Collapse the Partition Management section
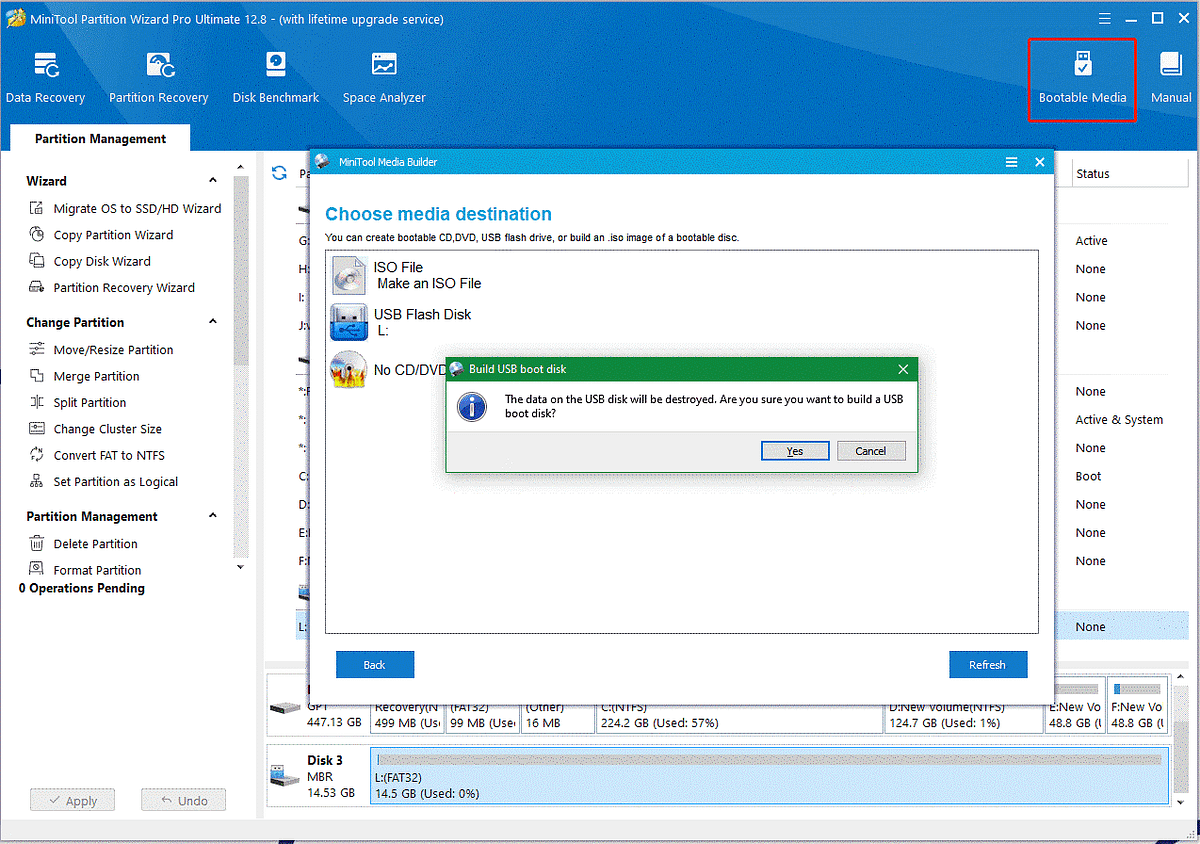The width and height of the screenshot is (1200, 844). (x=211, y=516)
